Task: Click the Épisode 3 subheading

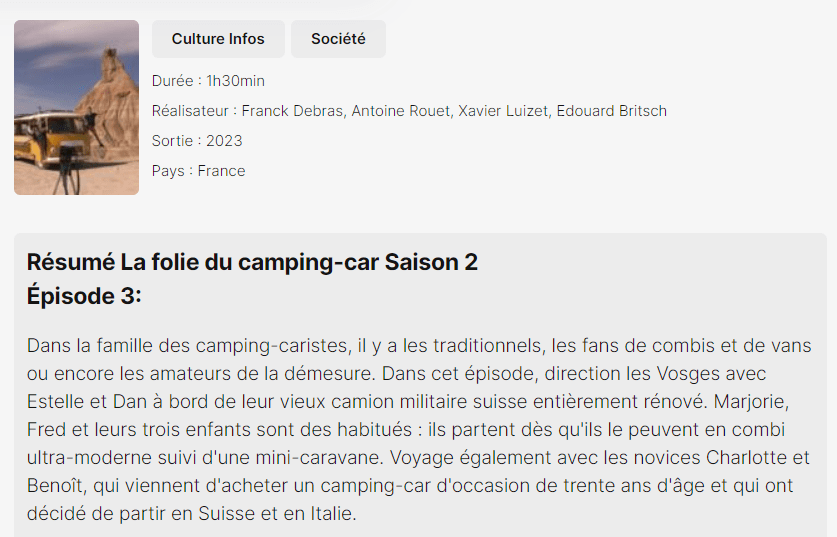Action: [84, 296]
